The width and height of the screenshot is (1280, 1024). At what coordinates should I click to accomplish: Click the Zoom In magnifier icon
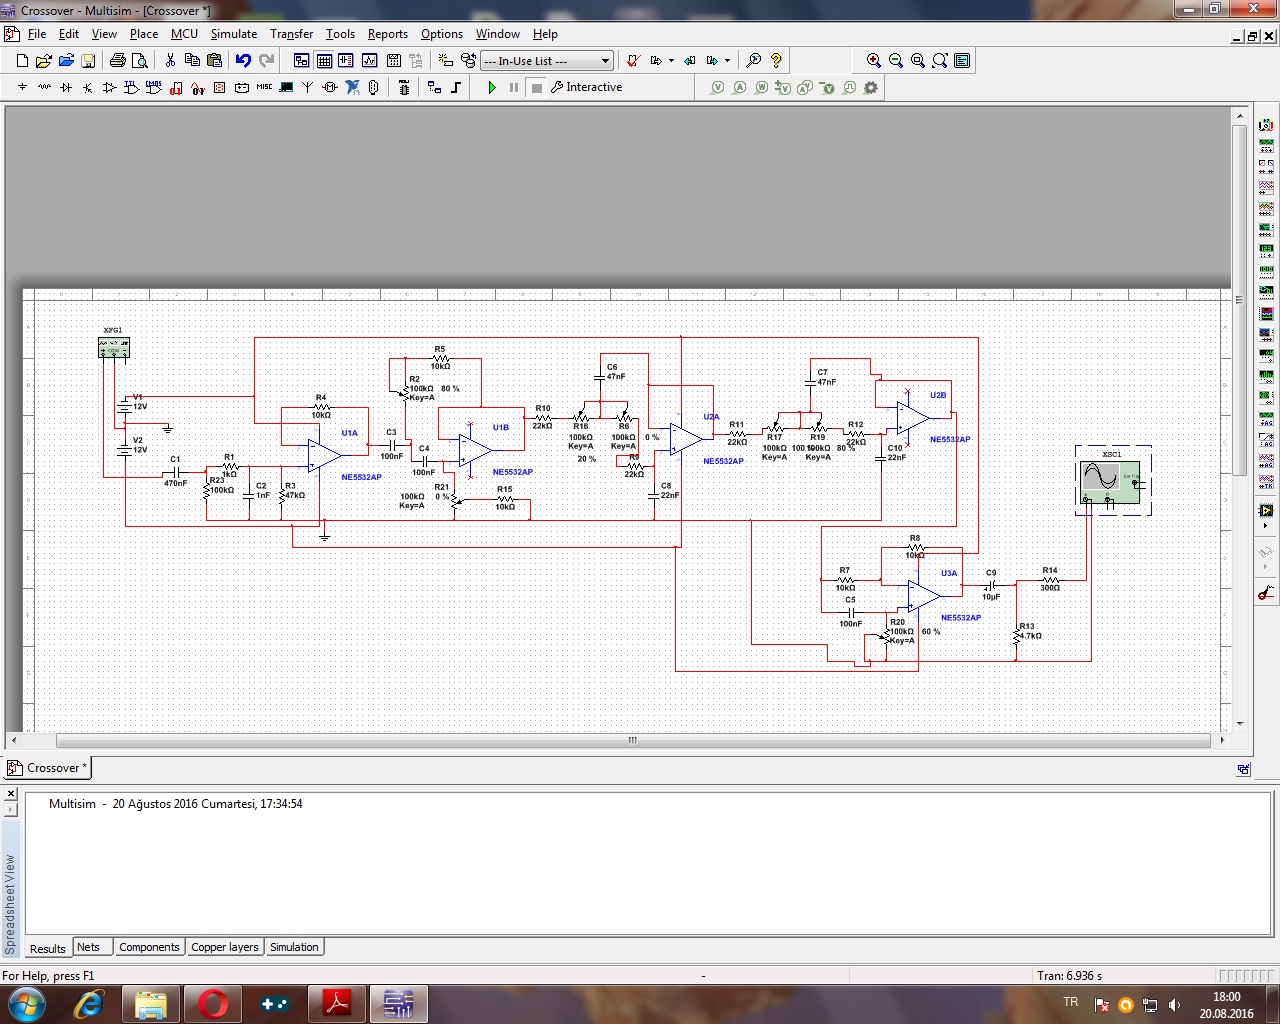874,61
